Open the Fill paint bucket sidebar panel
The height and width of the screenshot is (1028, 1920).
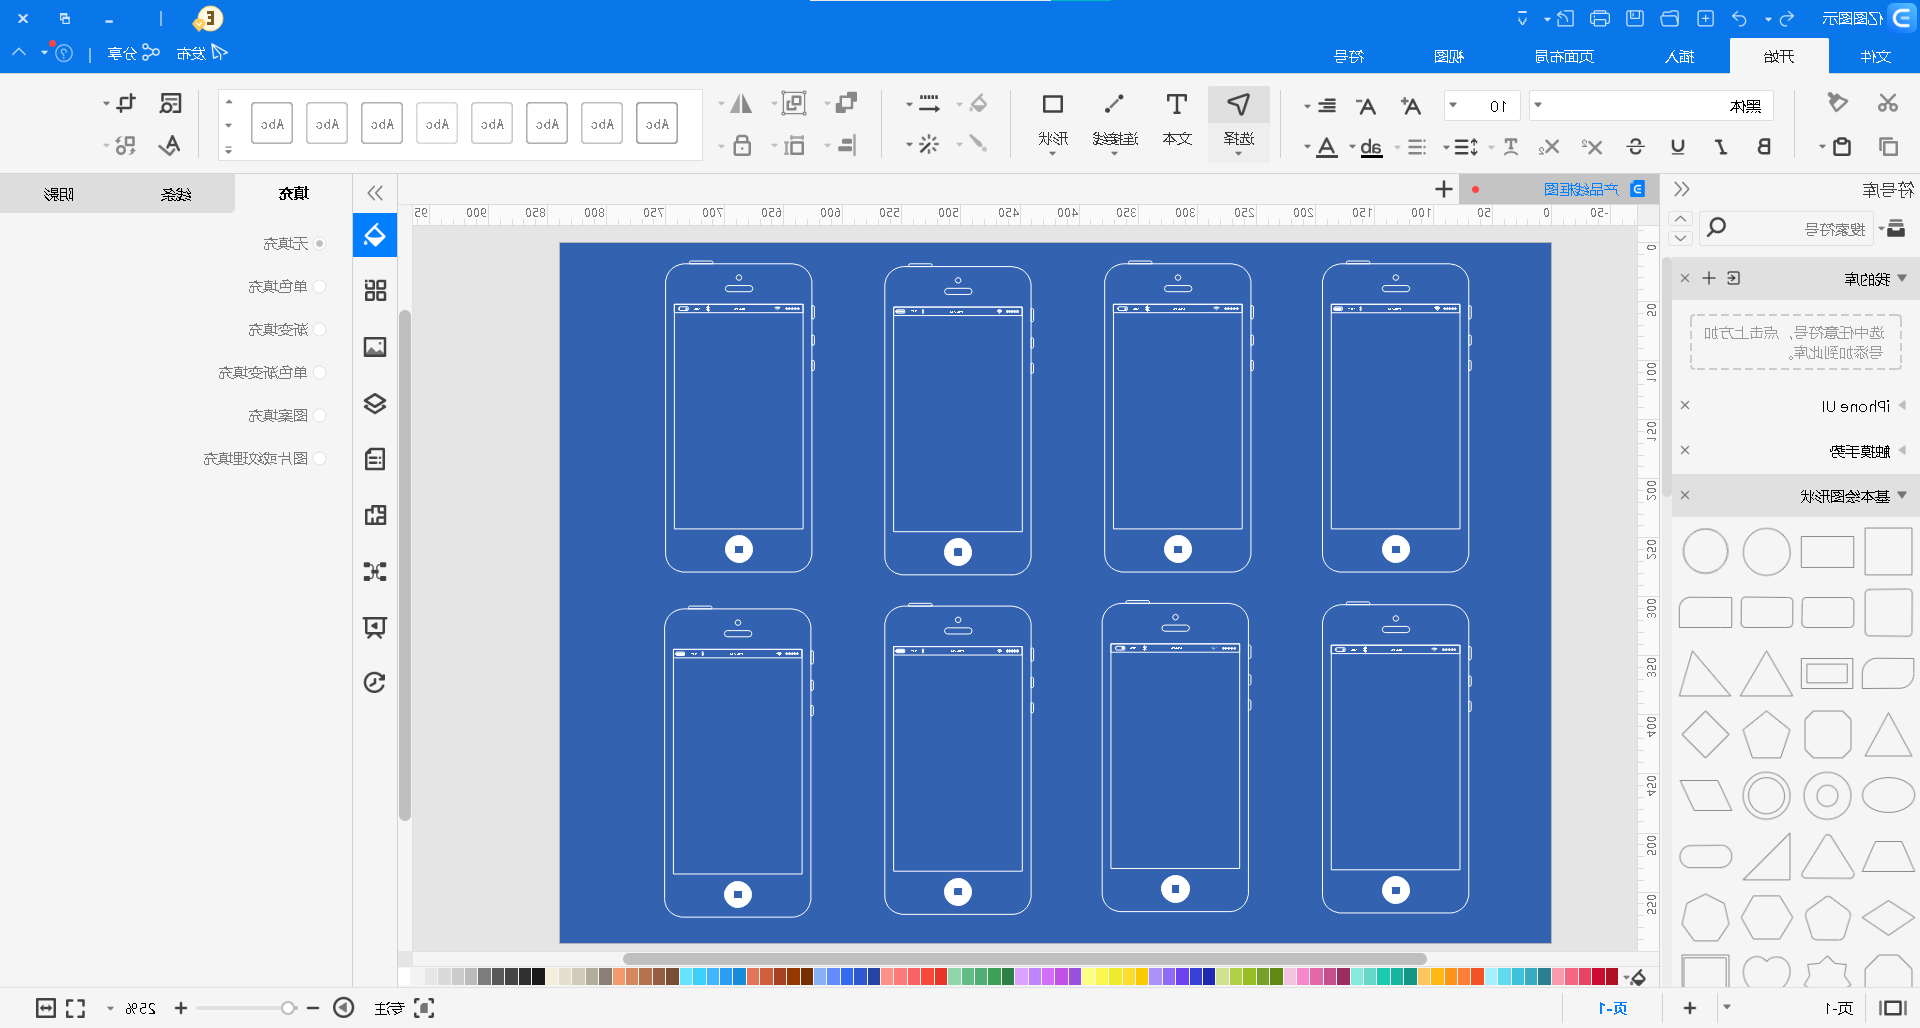pos(375,235)
